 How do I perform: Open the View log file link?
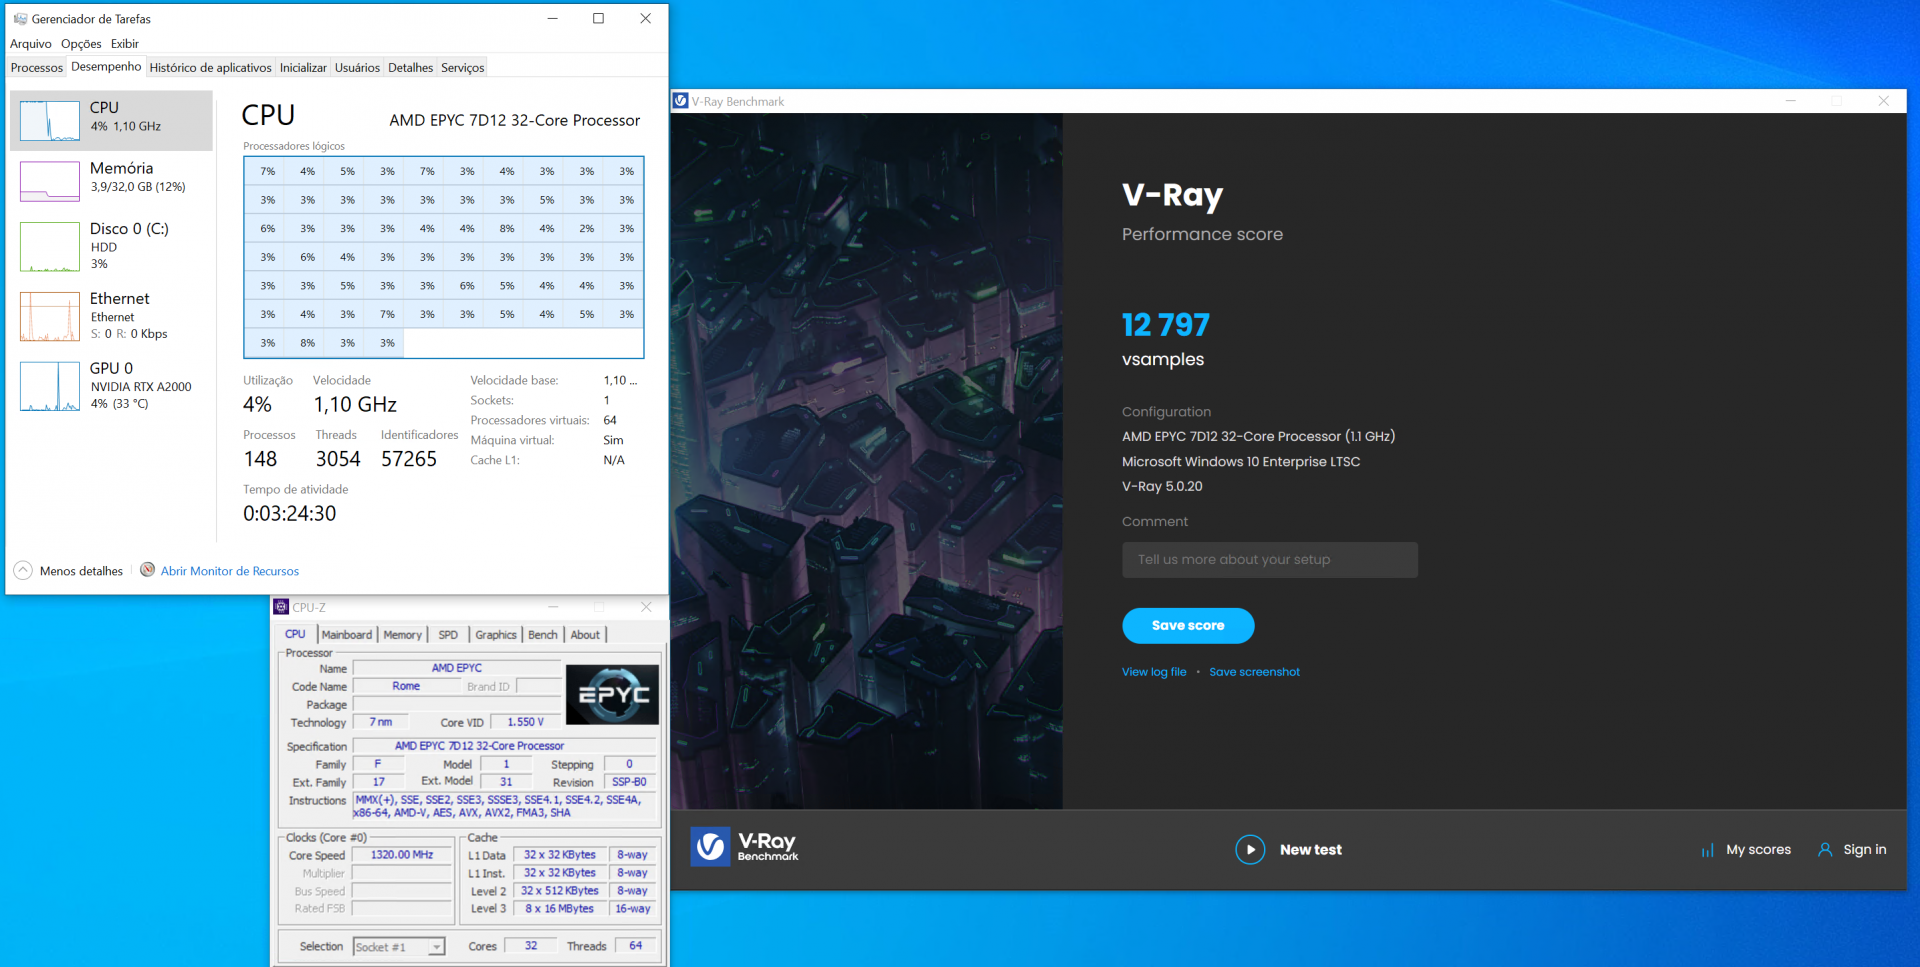1154,672
